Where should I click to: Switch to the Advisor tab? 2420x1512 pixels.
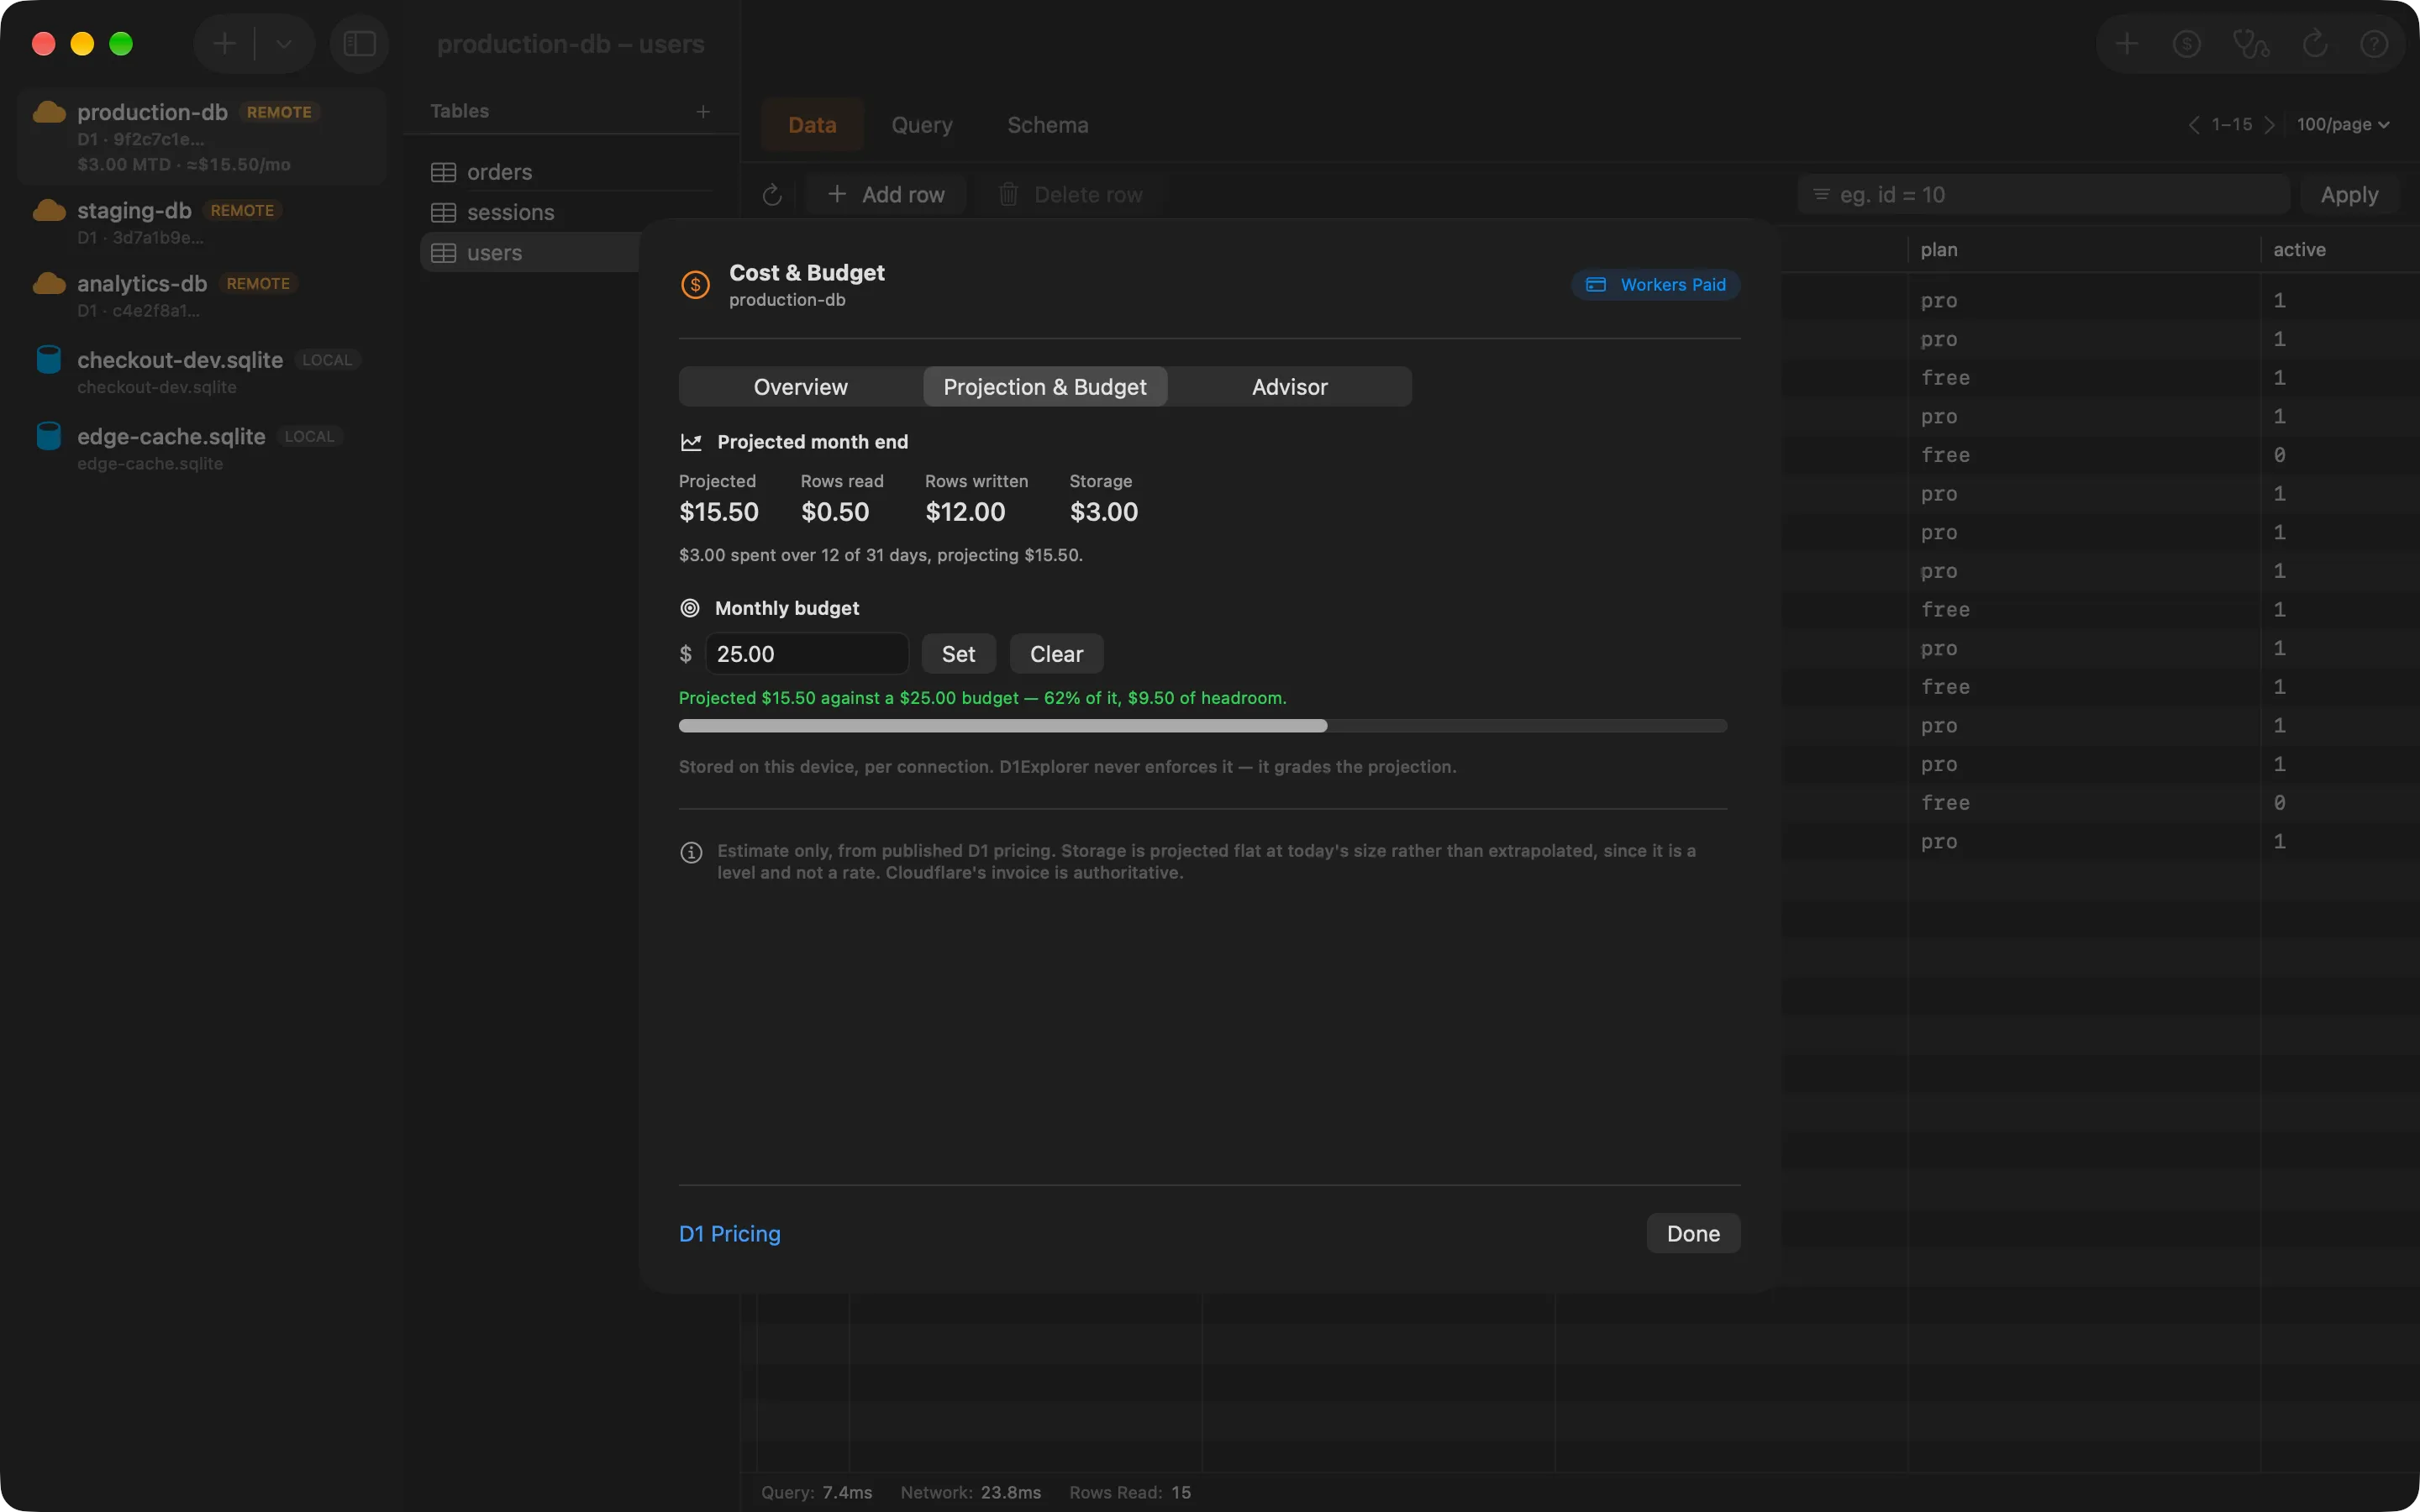pyautogui.click(x=1289, y=387)
